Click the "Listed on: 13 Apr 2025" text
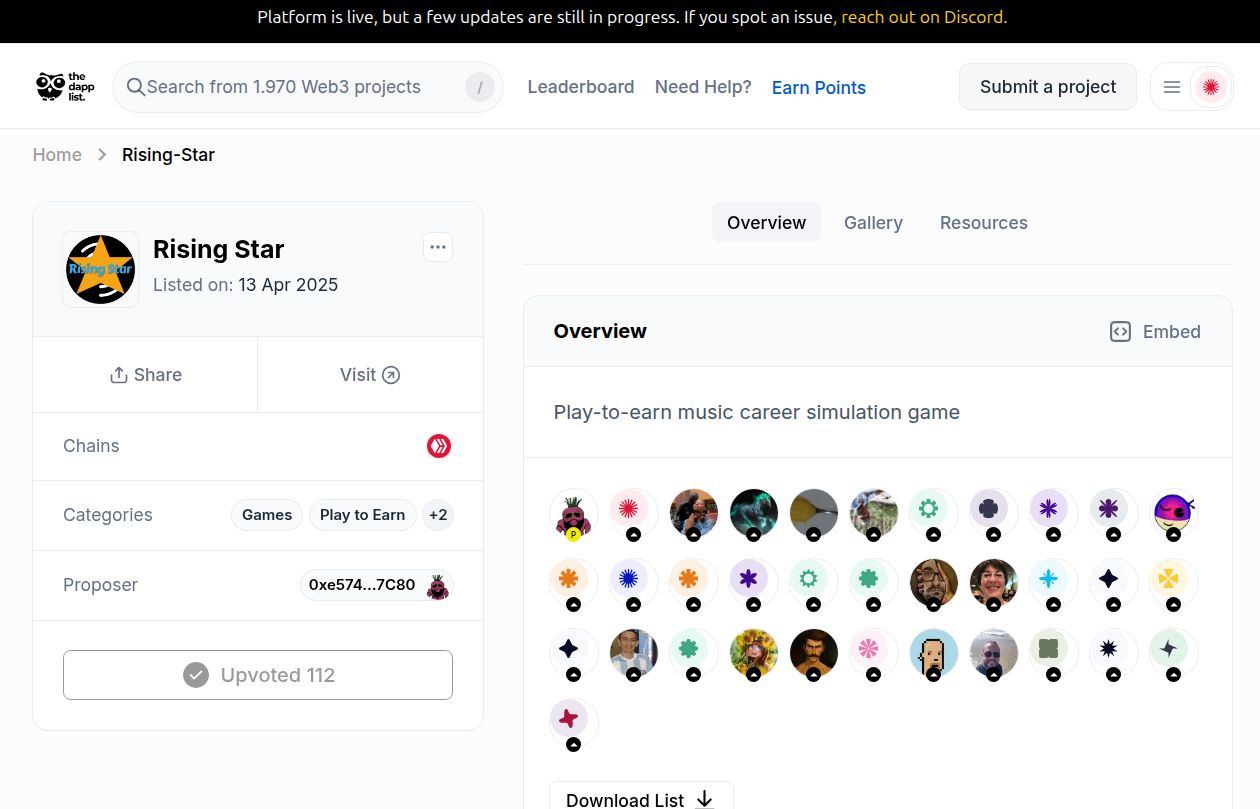Screen dimensions: 1260x809 tap(245, 285)
